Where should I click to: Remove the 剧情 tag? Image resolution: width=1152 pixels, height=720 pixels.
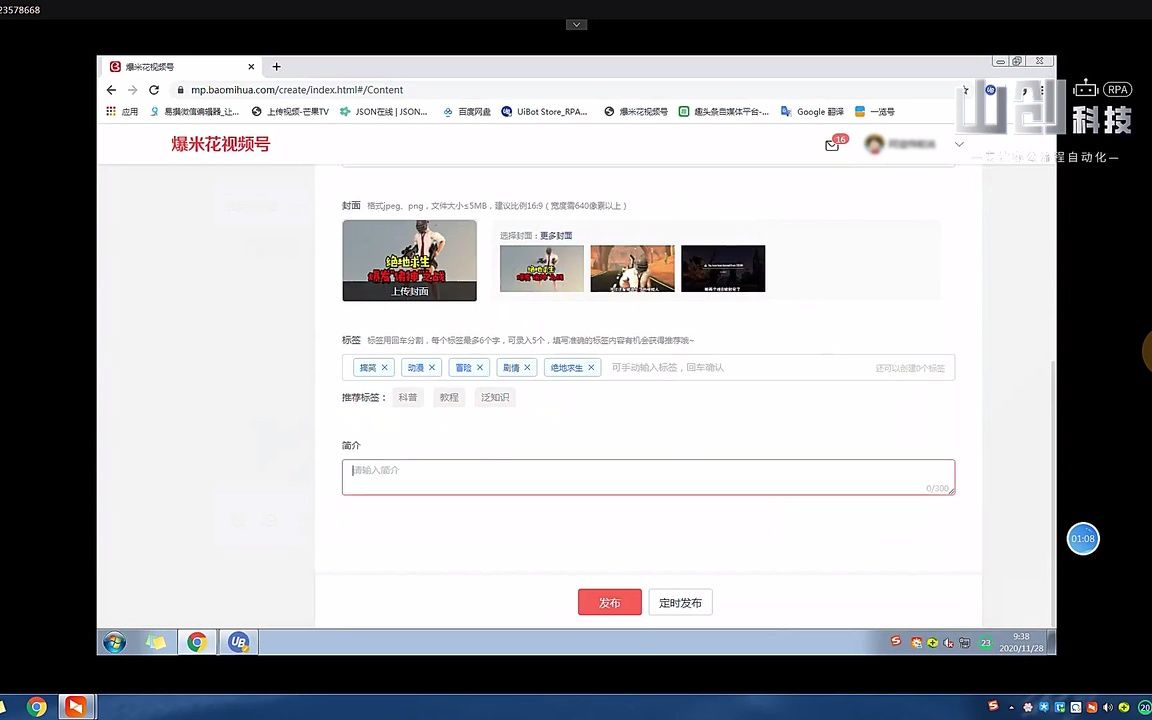point(527,367)
